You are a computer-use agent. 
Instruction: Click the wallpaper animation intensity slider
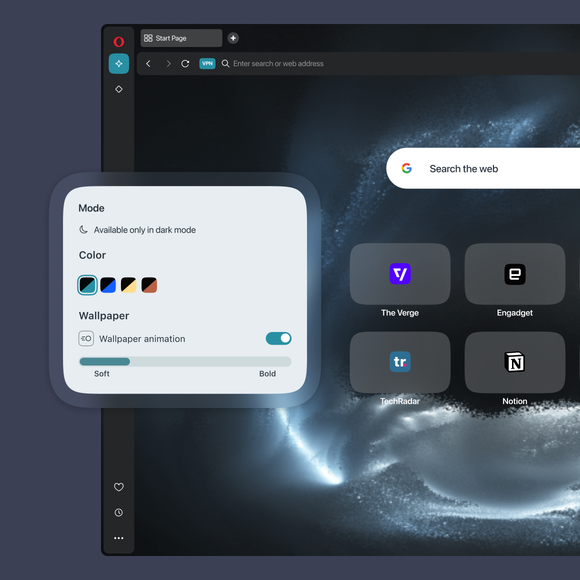(185, 361)
